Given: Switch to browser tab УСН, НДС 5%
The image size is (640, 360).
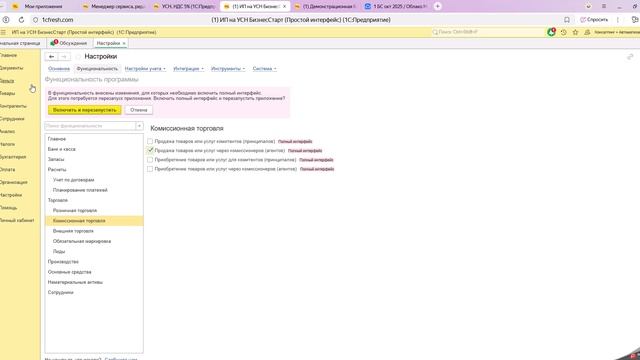Looking at the screenshot, I should (184, 7).
